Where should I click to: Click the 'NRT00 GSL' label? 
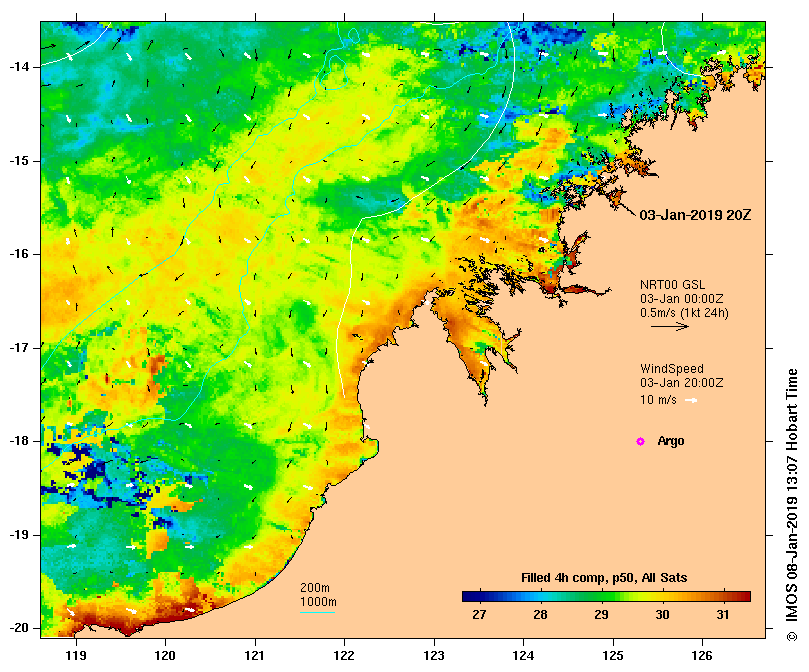click(x=672, y=284)
